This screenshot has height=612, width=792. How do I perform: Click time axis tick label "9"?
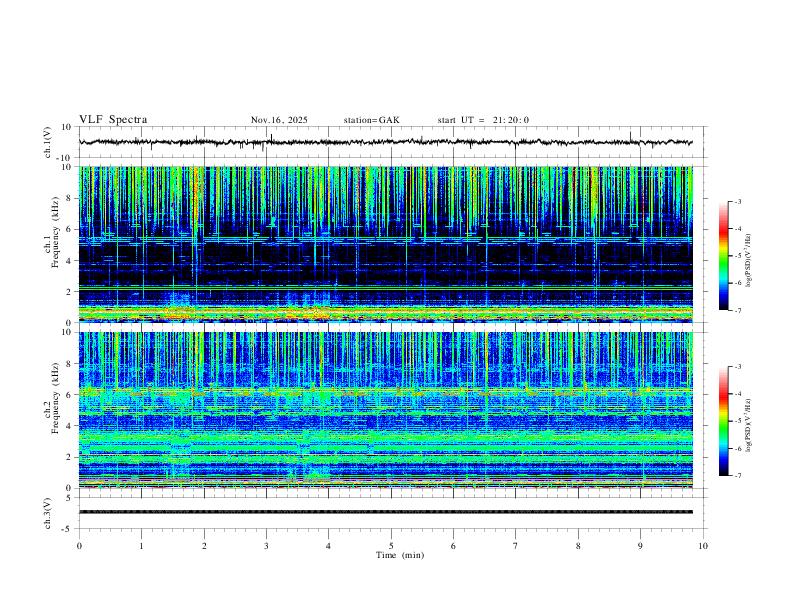coord(640,546)
